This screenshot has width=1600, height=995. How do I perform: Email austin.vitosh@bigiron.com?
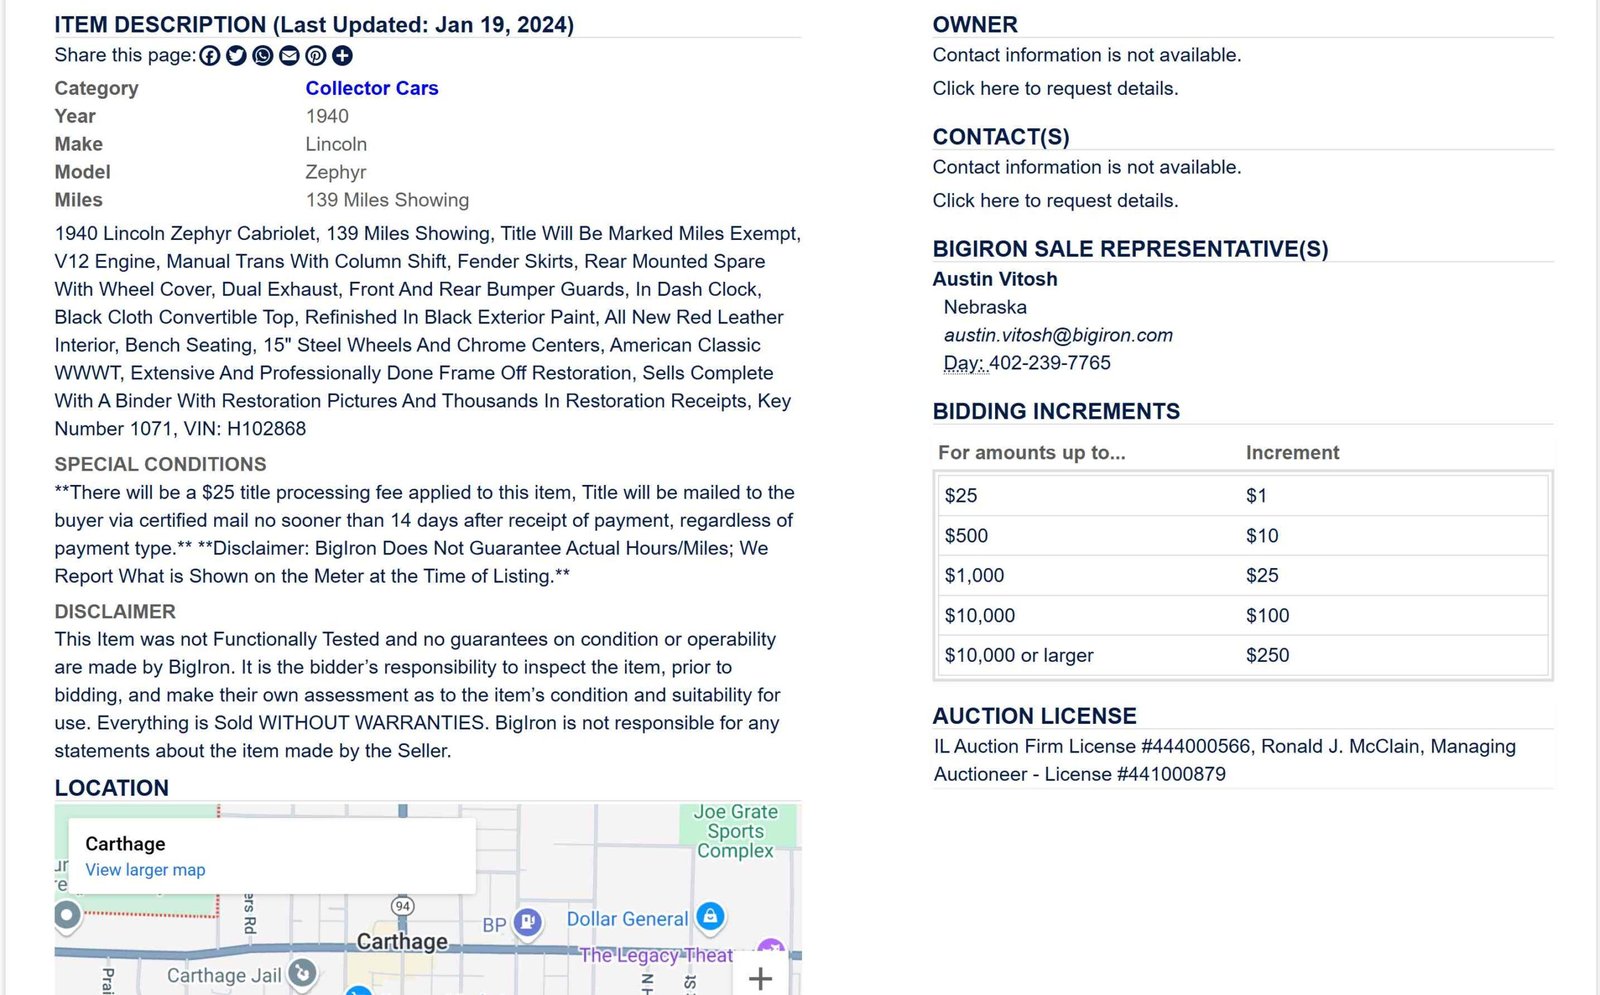pos(1058,335)
